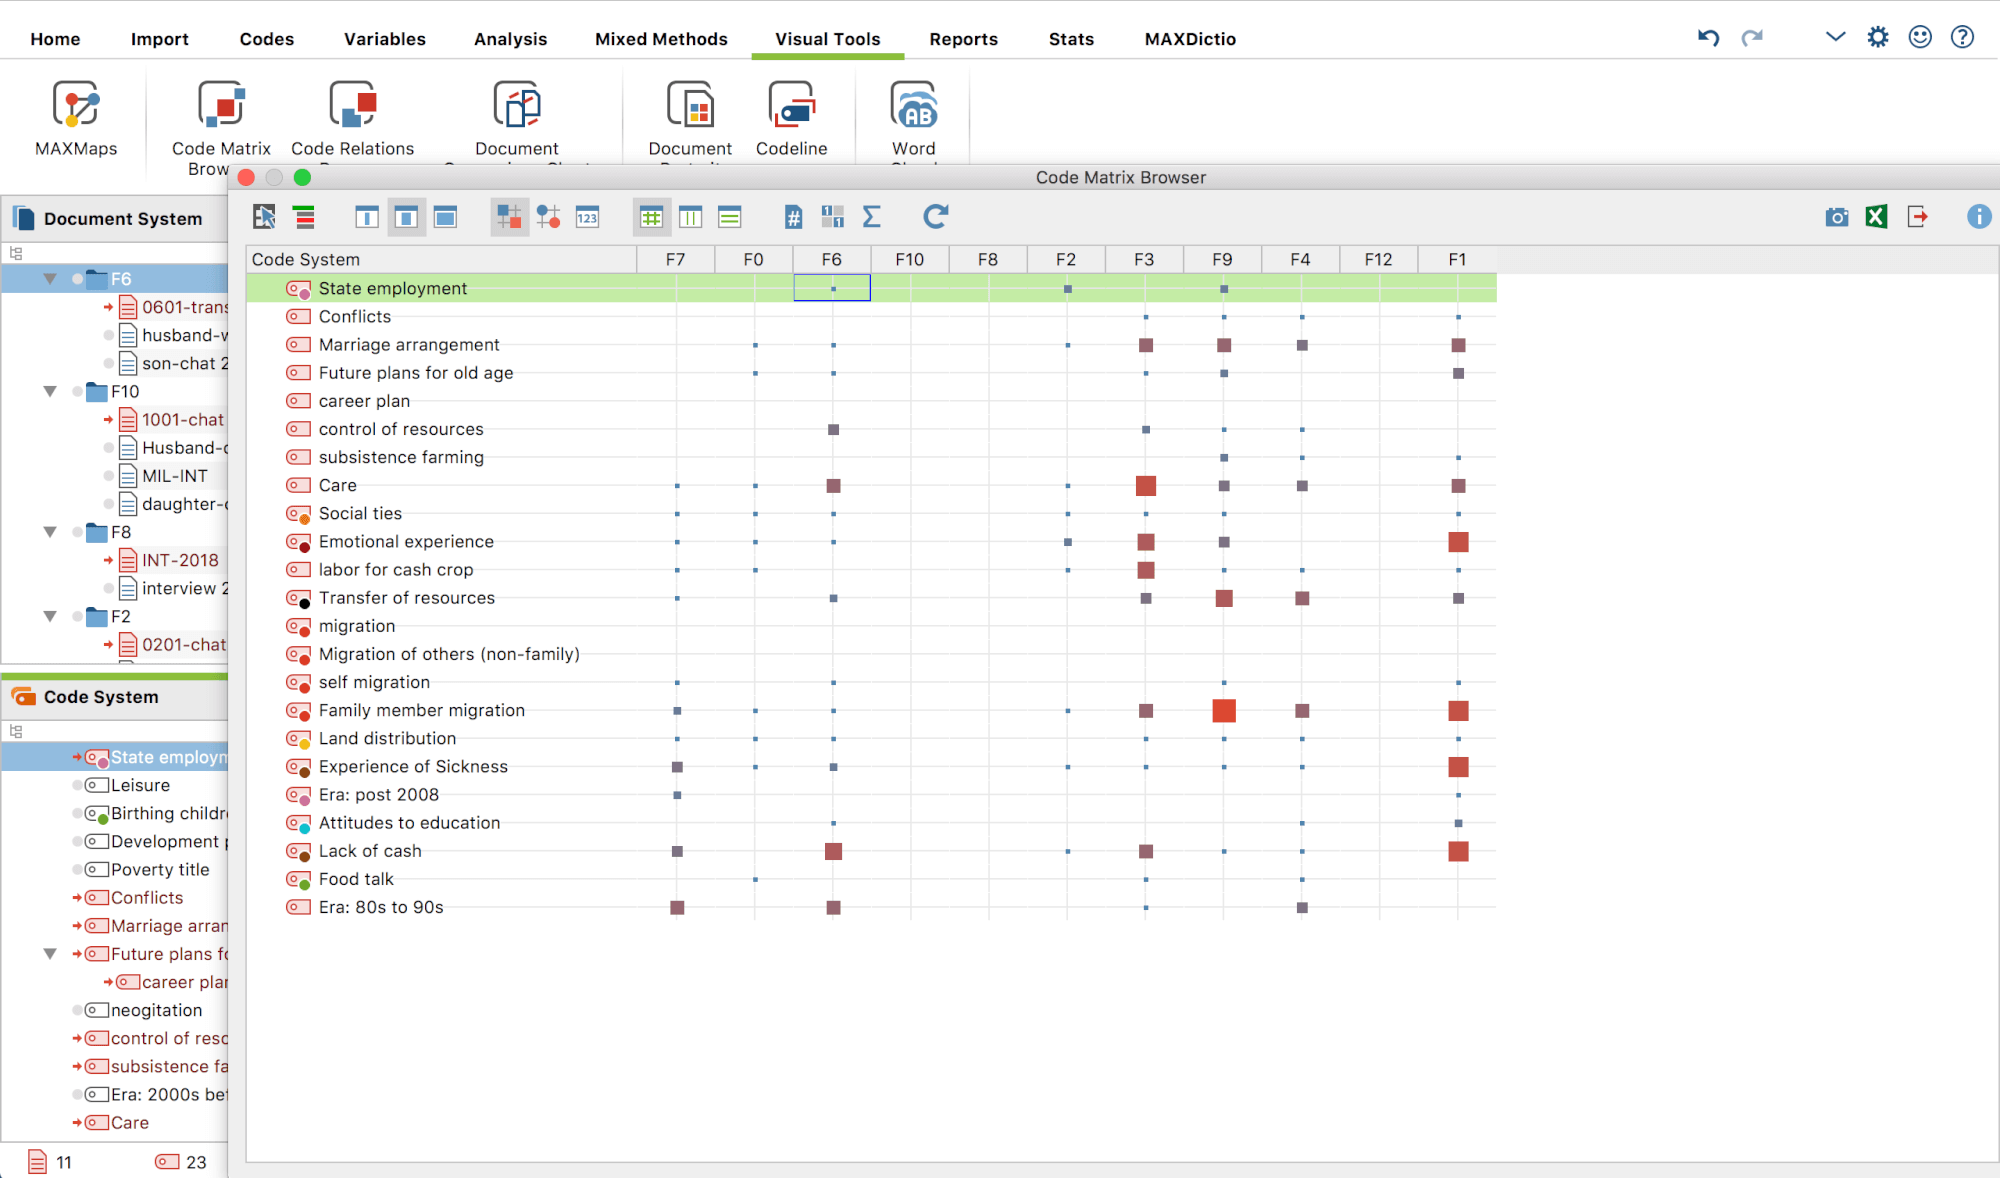
Task: Collapse the F2 document folder
Action: point(50,617)
